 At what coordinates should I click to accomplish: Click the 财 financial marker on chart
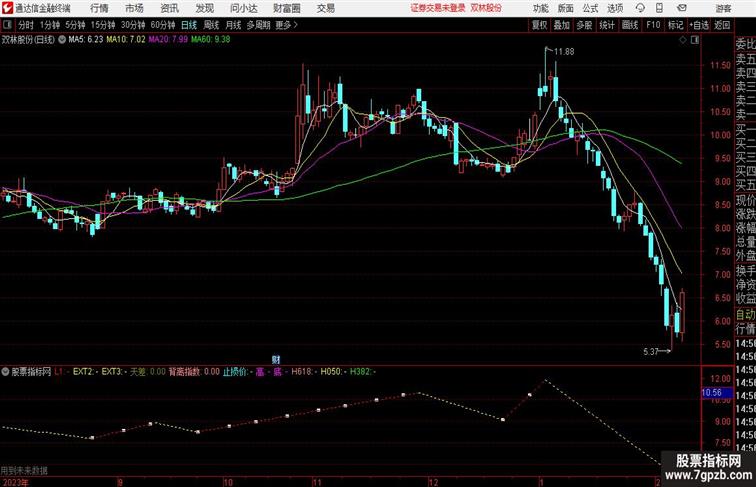pyautogui.click(x=276, y=359)
